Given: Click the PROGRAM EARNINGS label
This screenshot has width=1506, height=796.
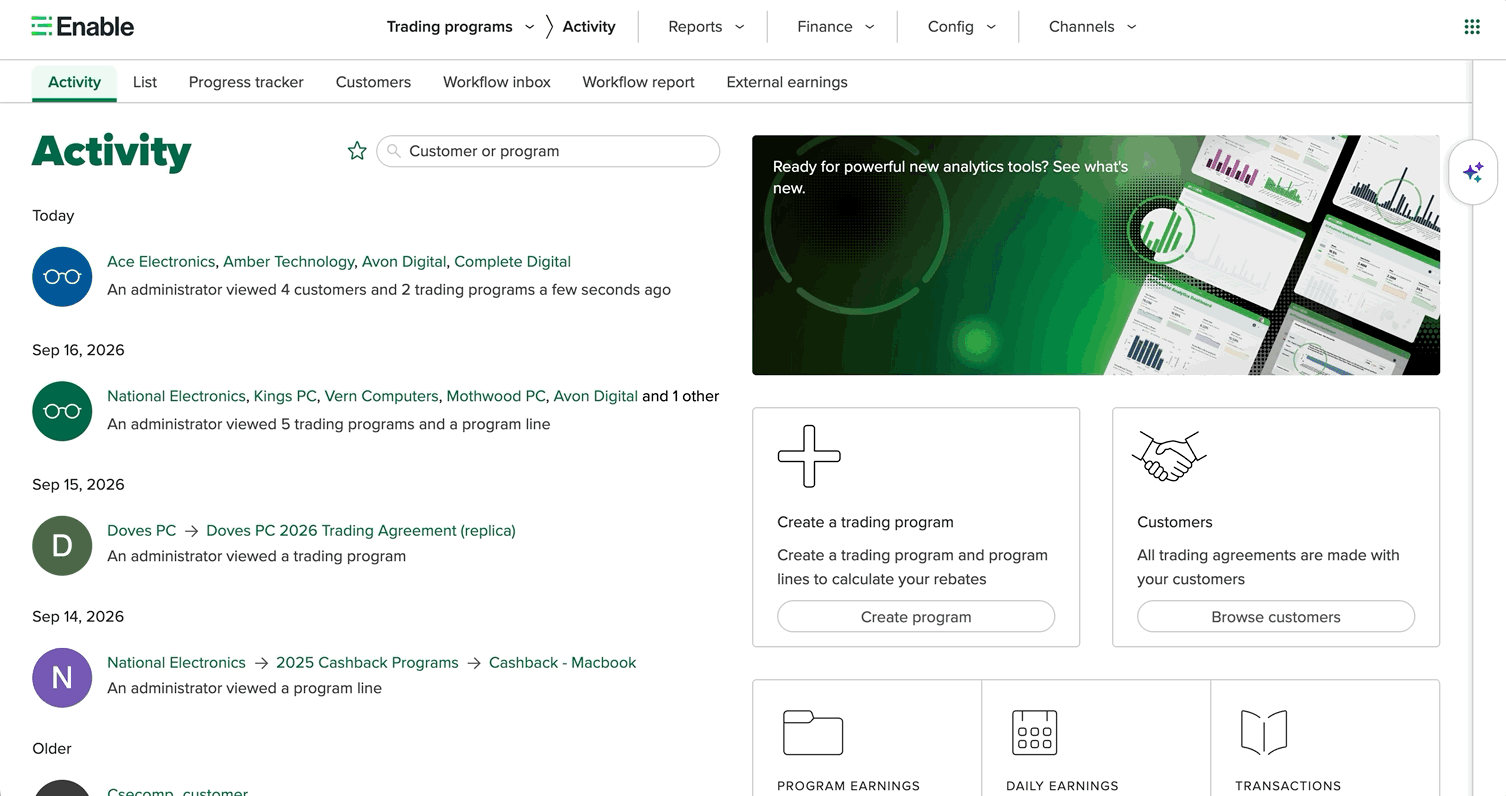Looking at the screenshot, I should [848, 786].
